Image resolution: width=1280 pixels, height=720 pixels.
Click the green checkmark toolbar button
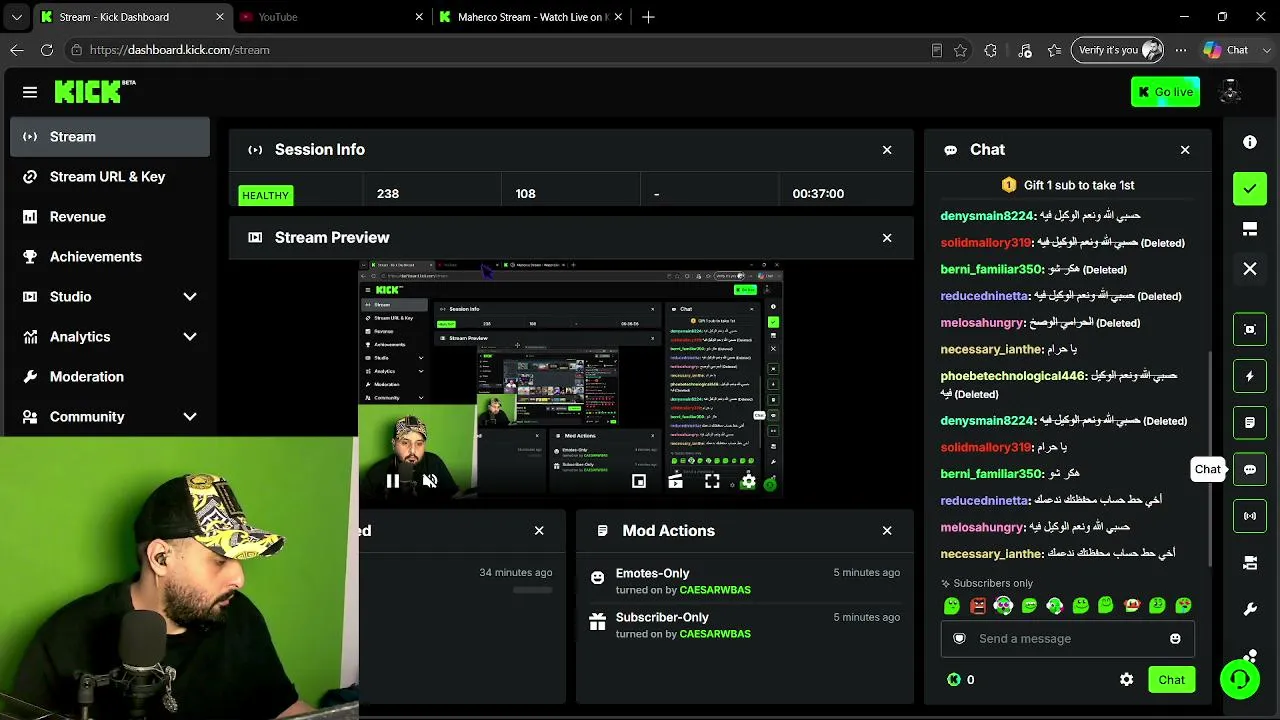(1250, 188)
